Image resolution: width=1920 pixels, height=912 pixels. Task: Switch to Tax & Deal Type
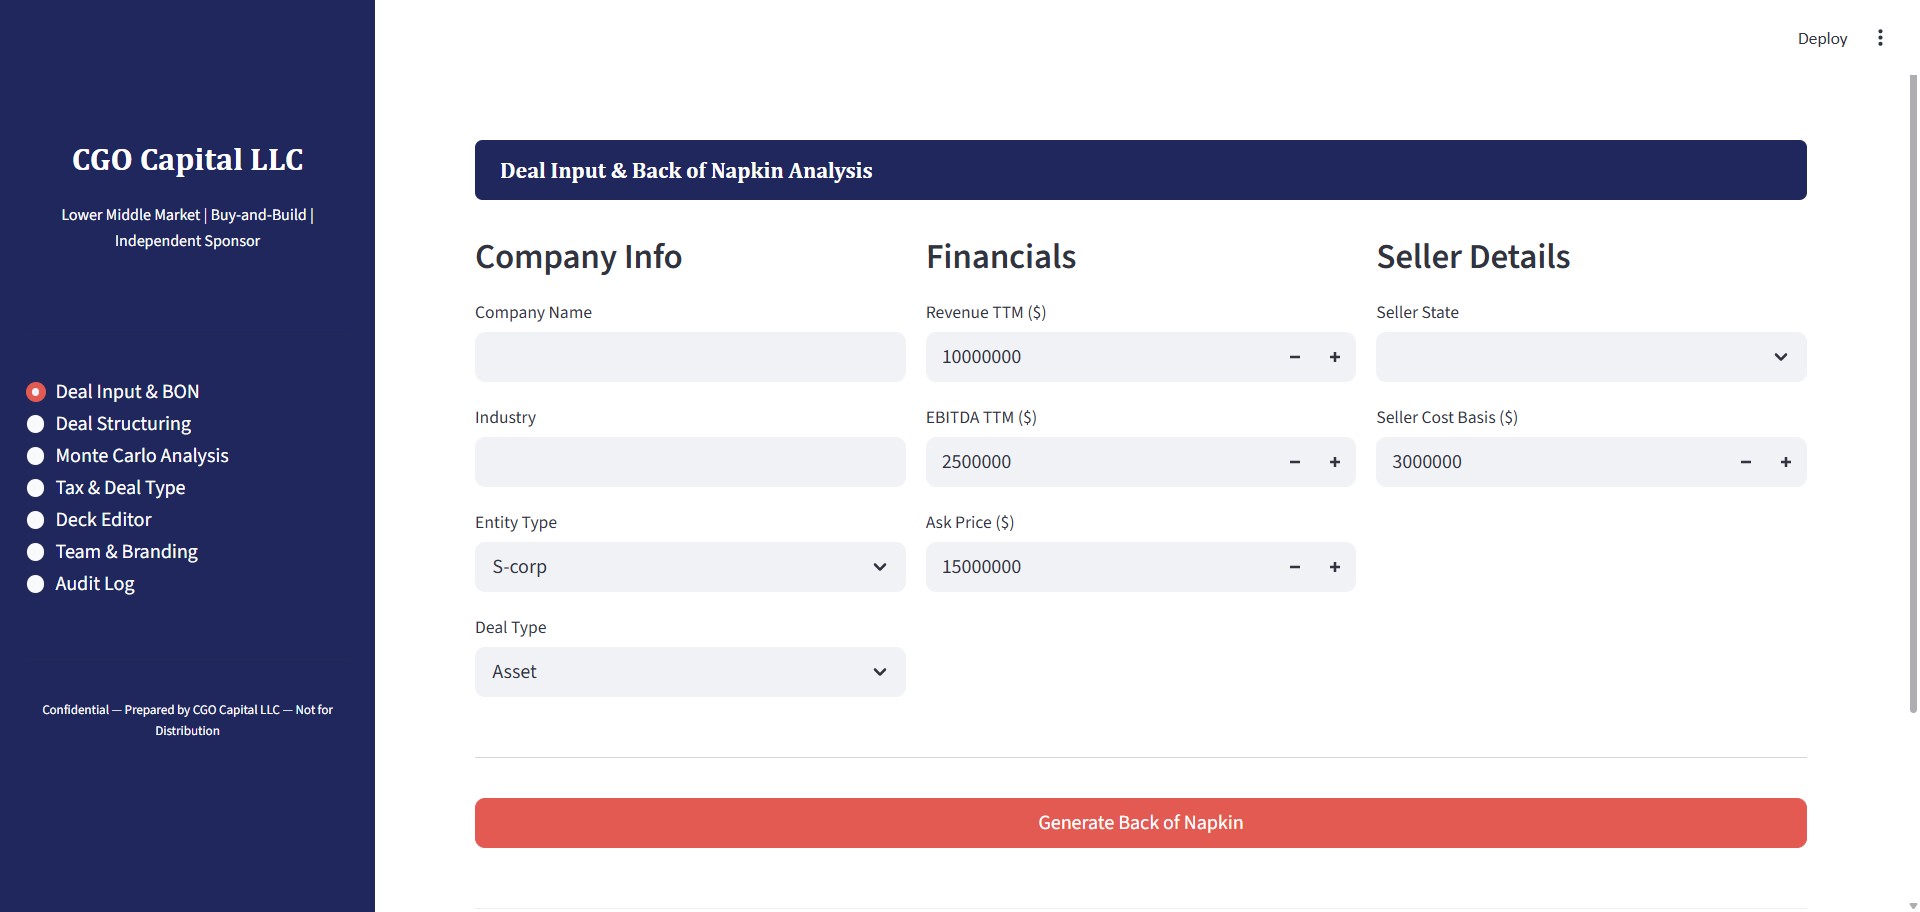(36, 488)
